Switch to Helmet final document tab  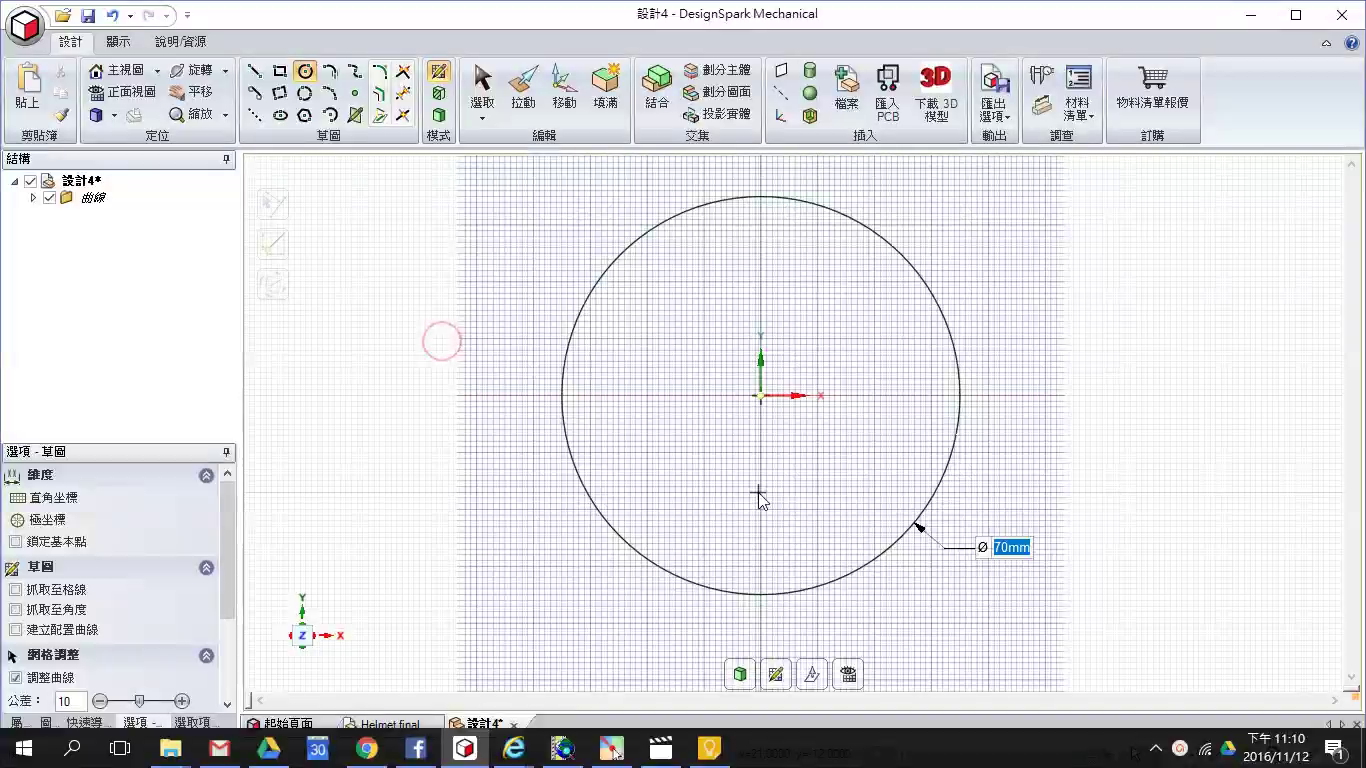[x=384, y=724]
